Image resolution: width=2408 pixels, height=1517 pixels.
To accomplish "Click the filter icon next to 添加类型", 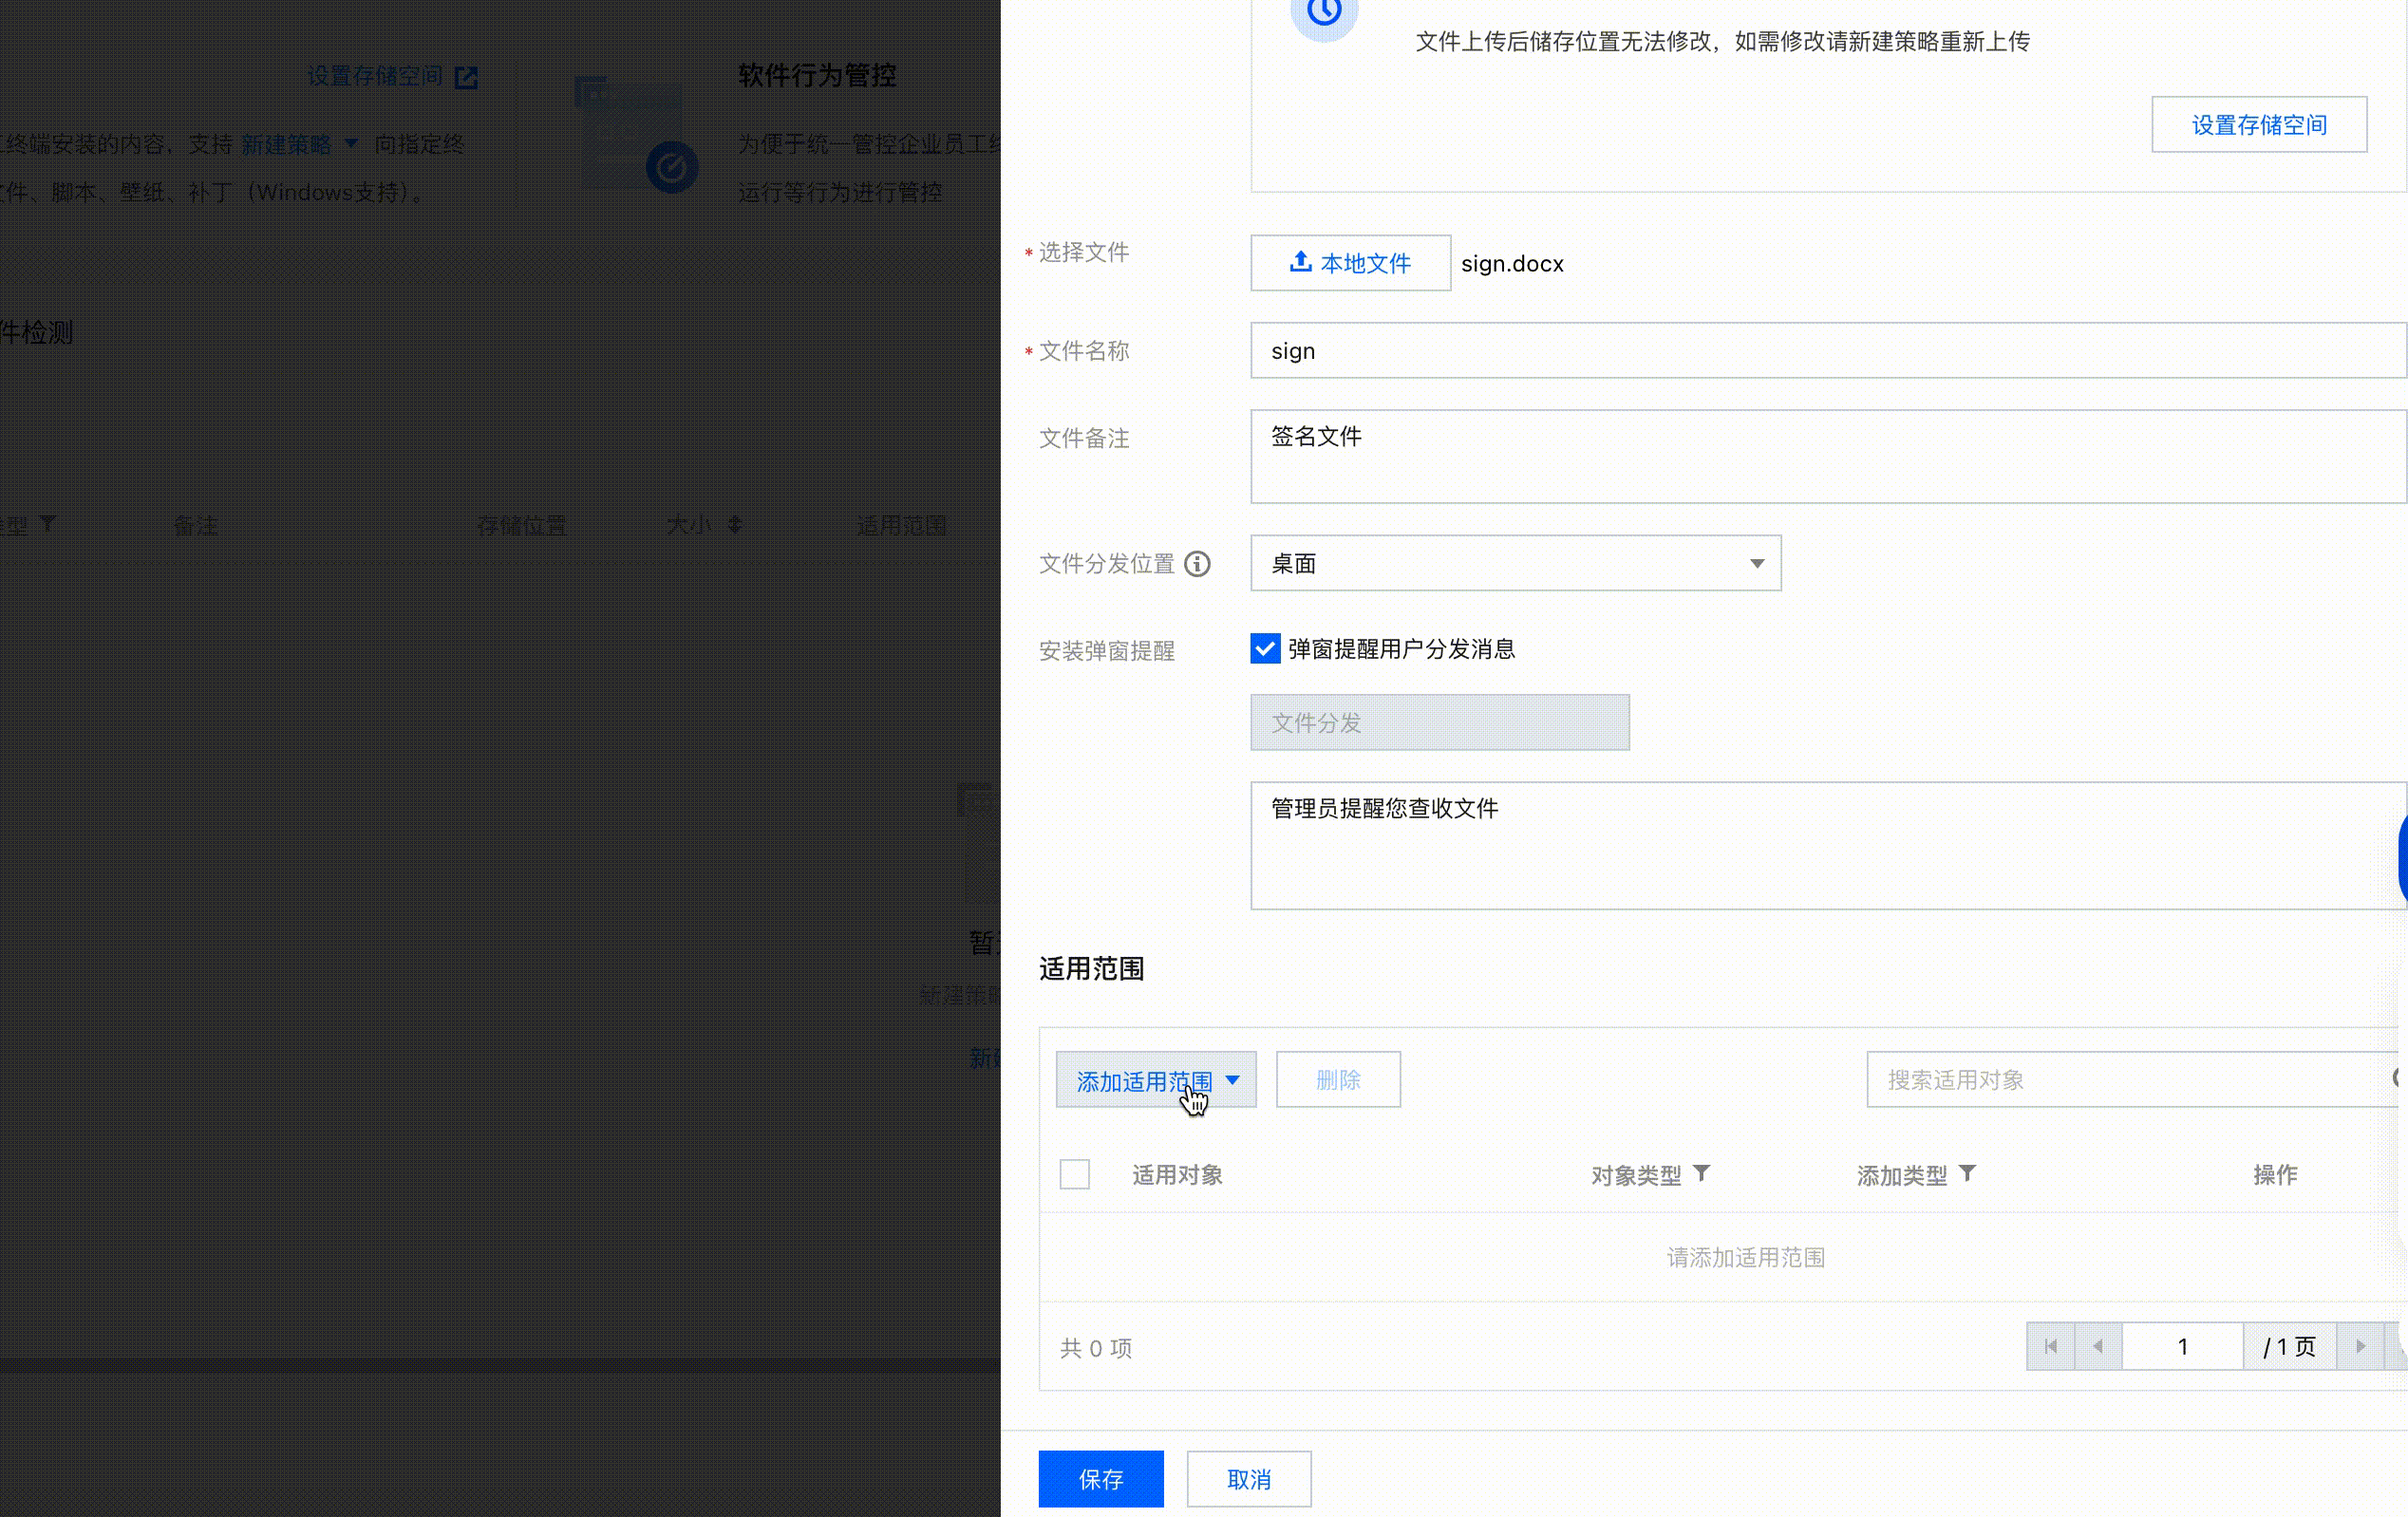I will pyautogui.click(x=1966, y=1173).
